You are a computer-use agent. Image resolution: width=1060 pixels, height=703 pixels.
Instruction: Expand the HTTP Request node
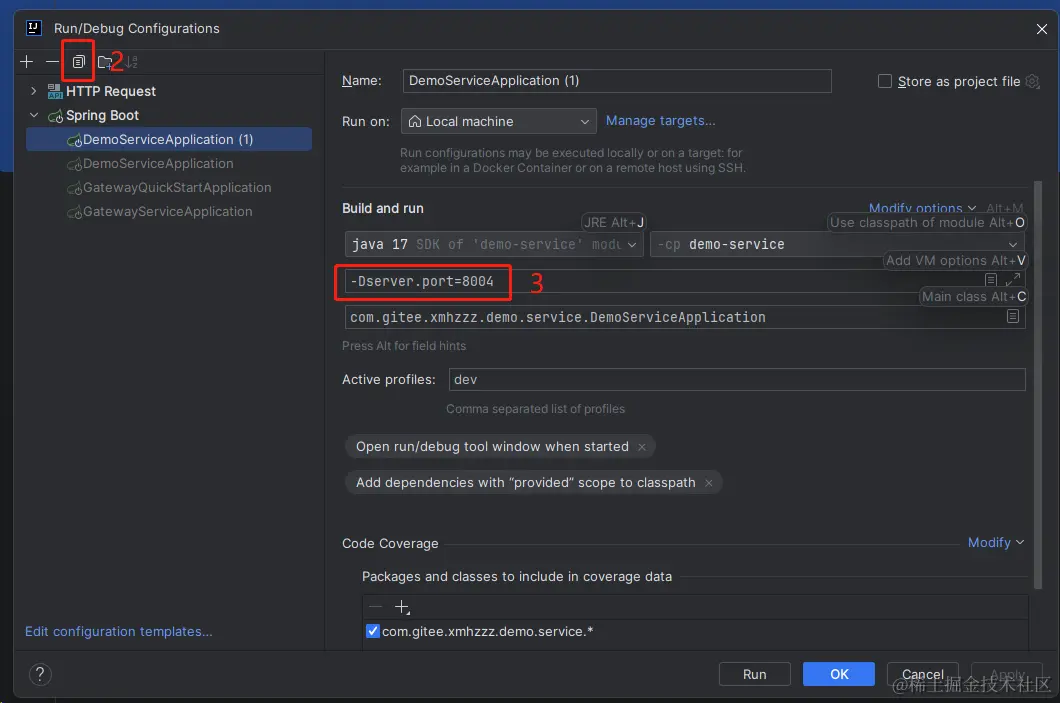click(x=34, y=91)
